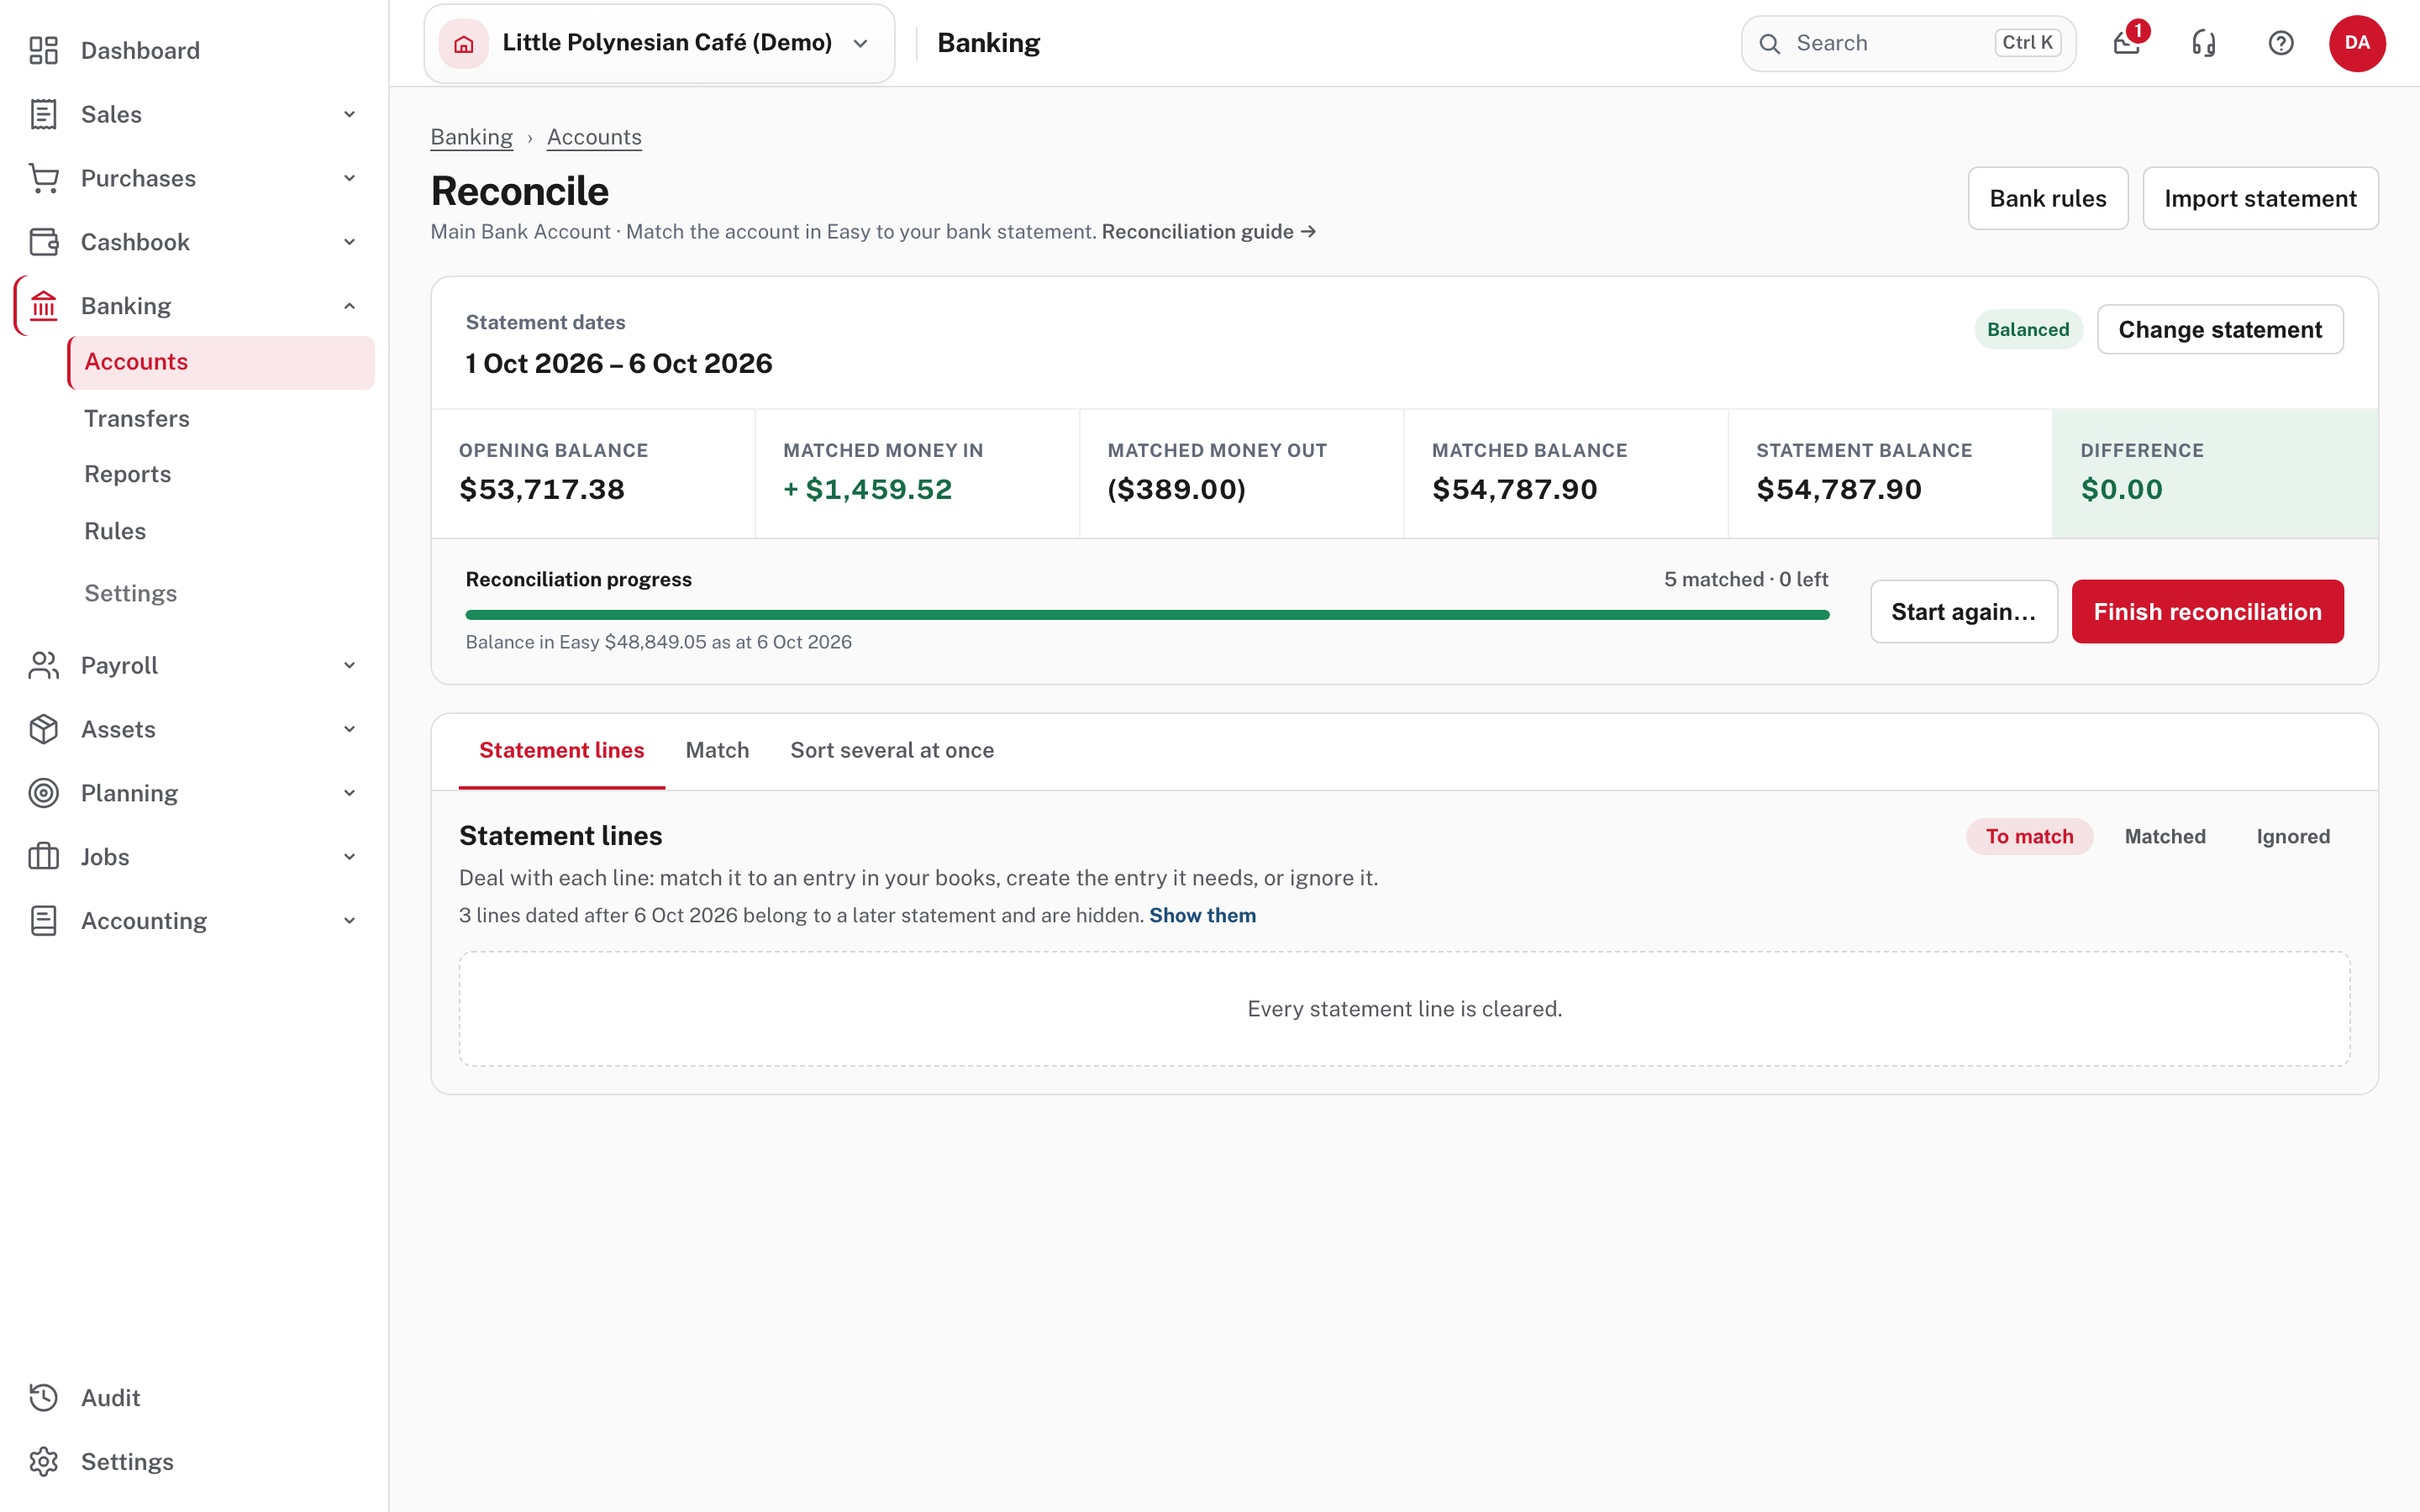Open the Bank rules button
Image resolution: width=2420 pixels, height=1512 pixels.
tap(2047, 198)
